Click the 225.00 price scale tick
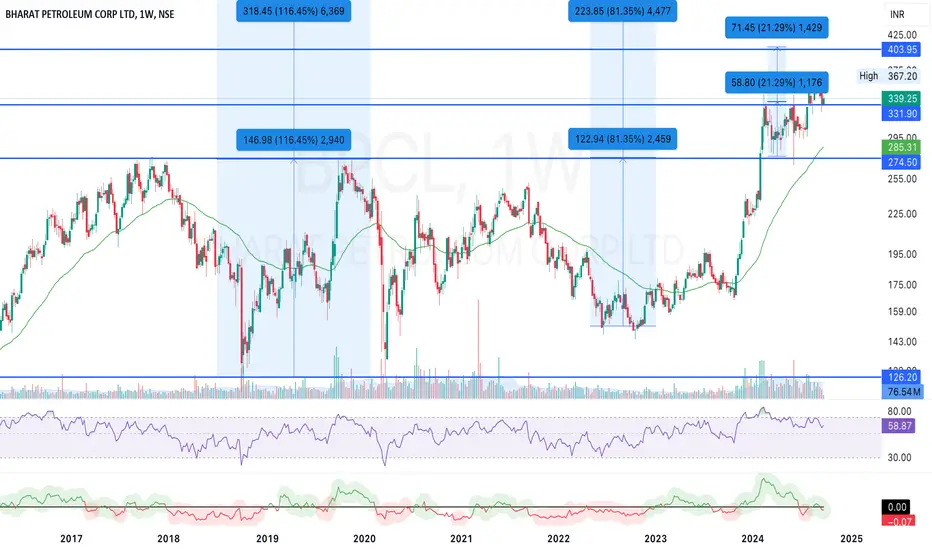 click(902, 214)
